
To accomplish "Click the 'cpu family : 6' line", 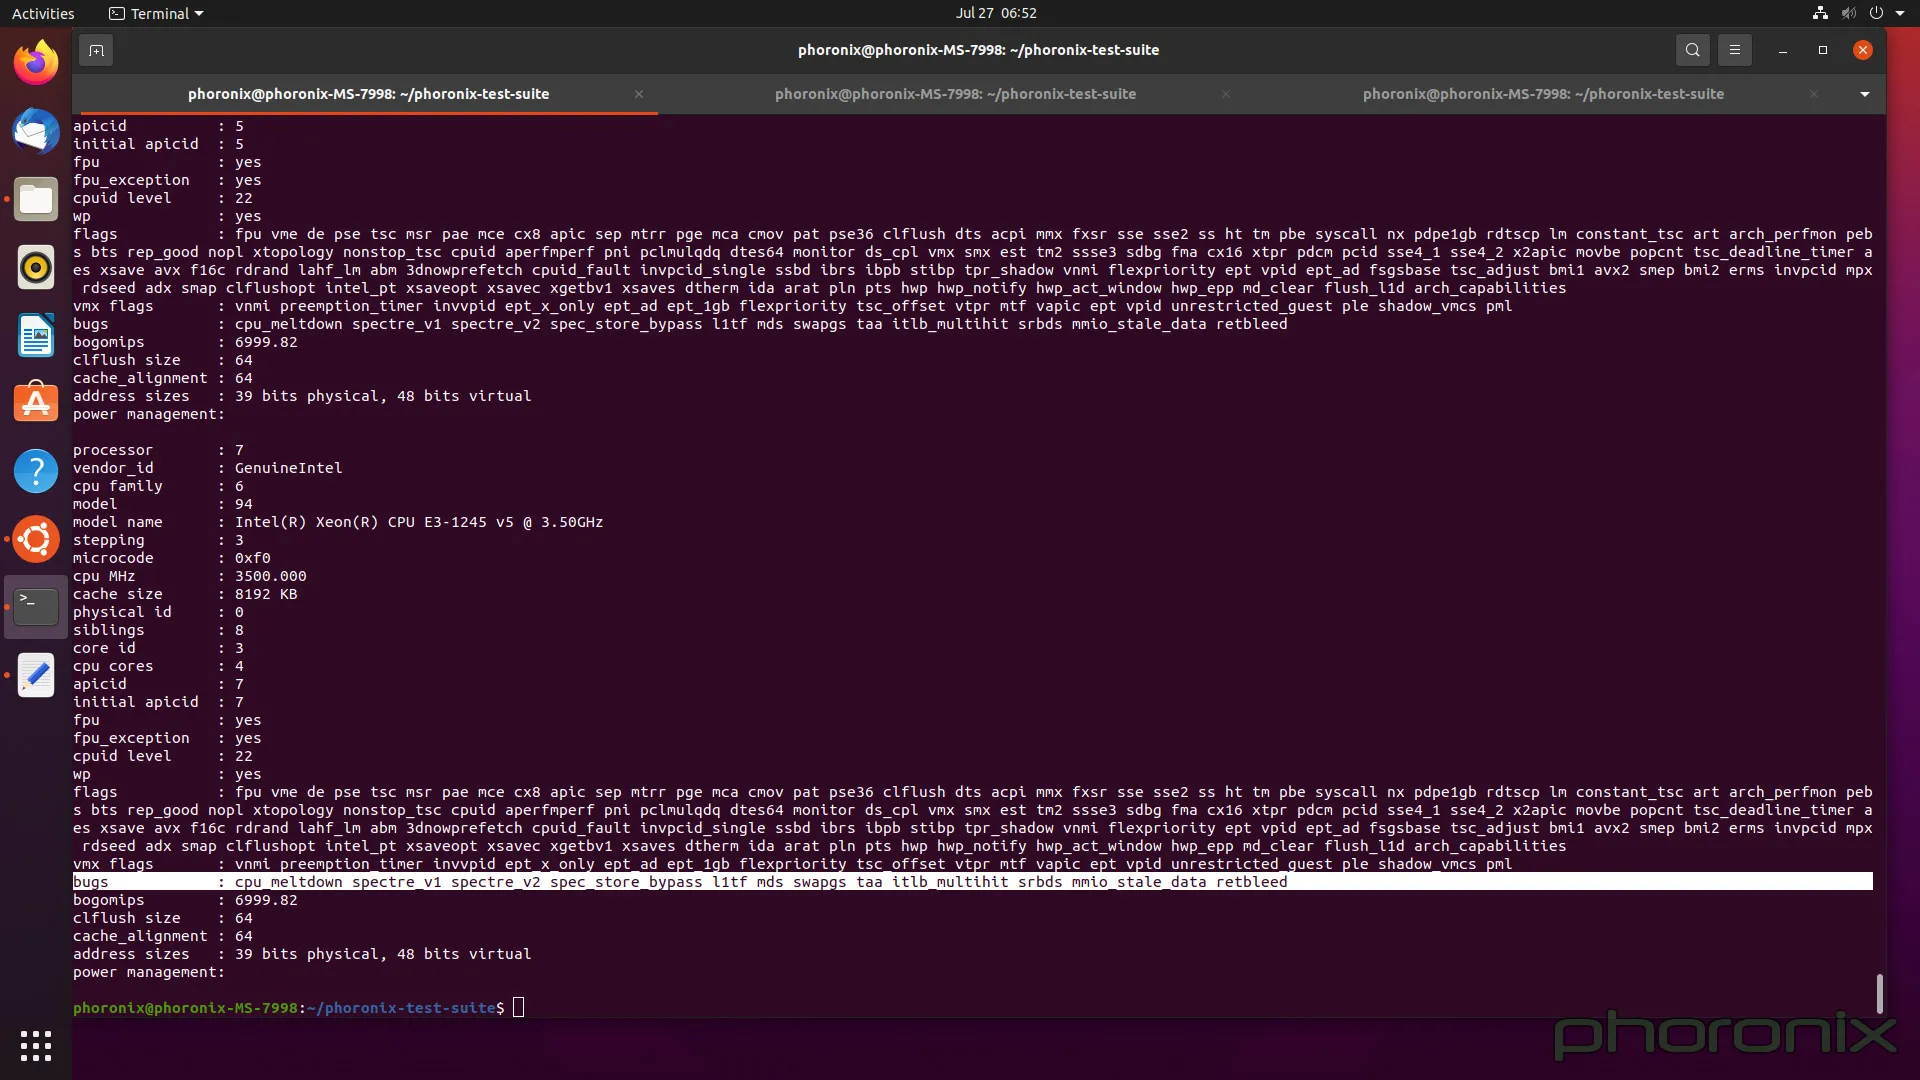I will 158,486.
